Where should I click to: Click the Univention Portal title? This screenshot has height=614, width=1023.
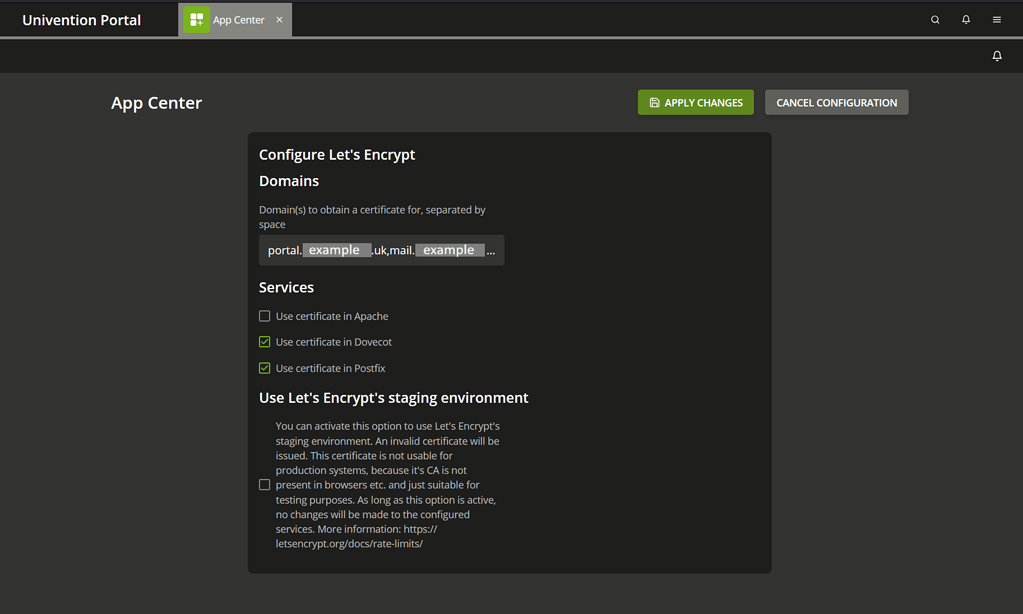click(81, 19)
